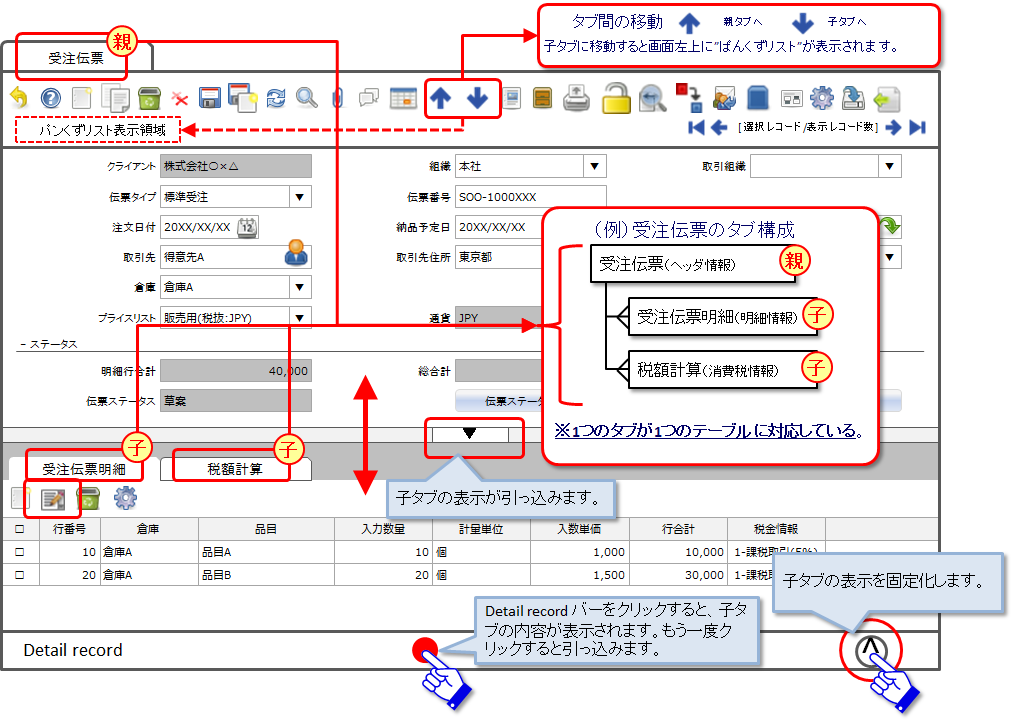The image size is (1013, 723).
Task: Expand the プライスリスト dropdown
Action: click(x=299, y=317)
